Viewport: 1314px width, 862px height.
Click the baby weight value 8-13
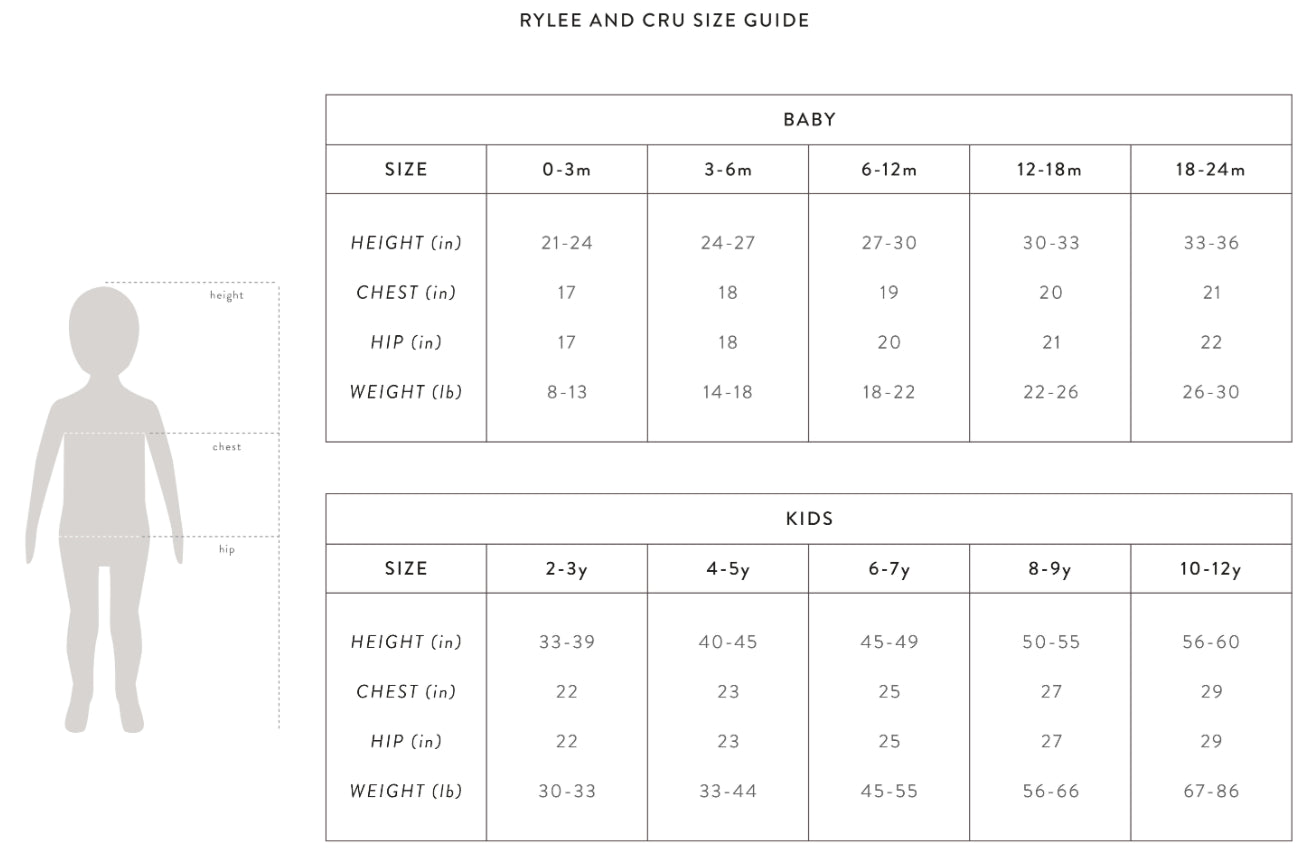pos(567,392)
